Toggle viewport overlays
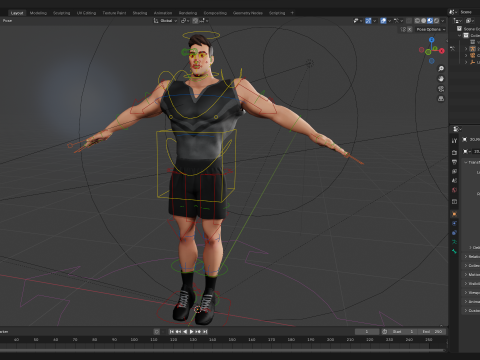Viewport: 480px width, 360px height. tap(383, 21)
